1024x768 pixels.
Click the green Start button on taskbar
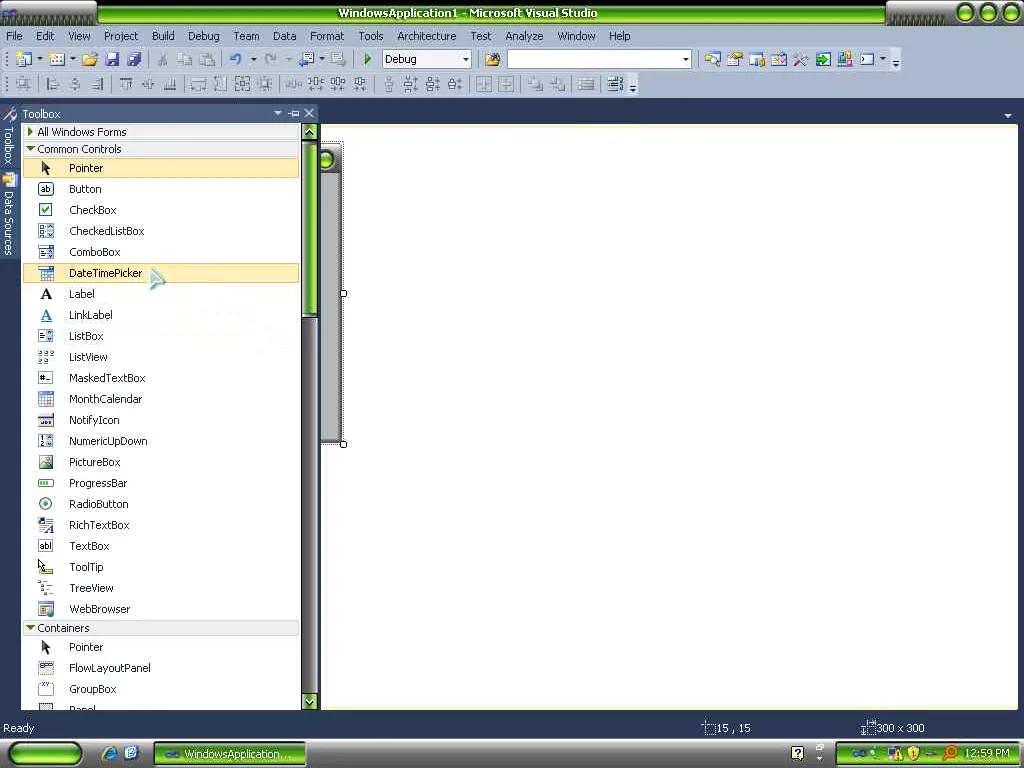pyautogui.click(x=45, y=754)
